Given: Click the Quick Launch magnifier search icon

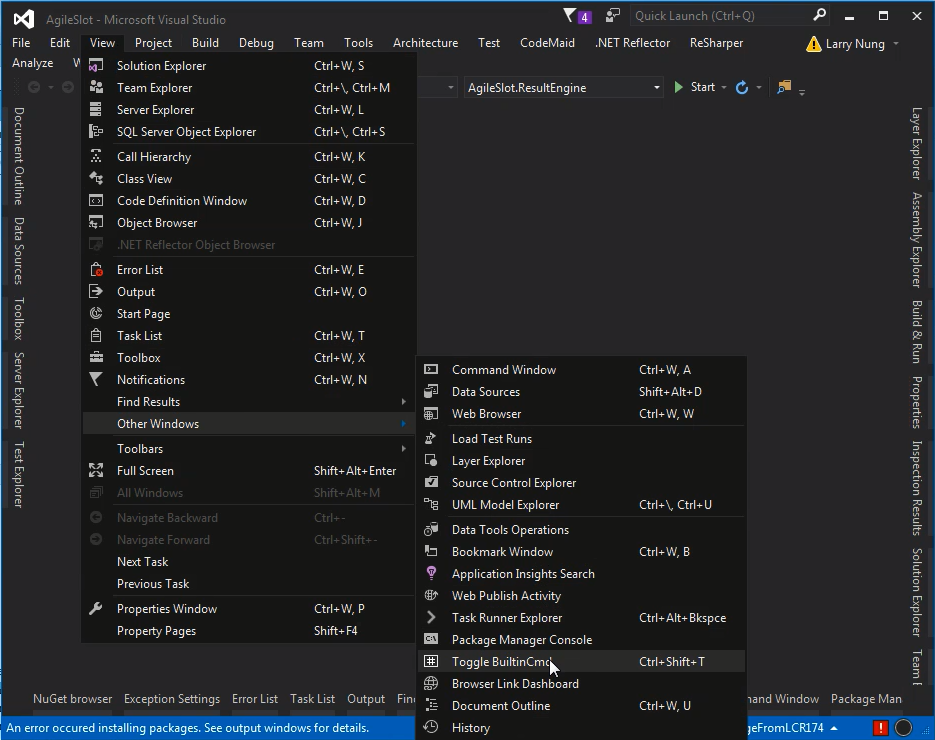Looking at the screenshot, I should point(820,16).
